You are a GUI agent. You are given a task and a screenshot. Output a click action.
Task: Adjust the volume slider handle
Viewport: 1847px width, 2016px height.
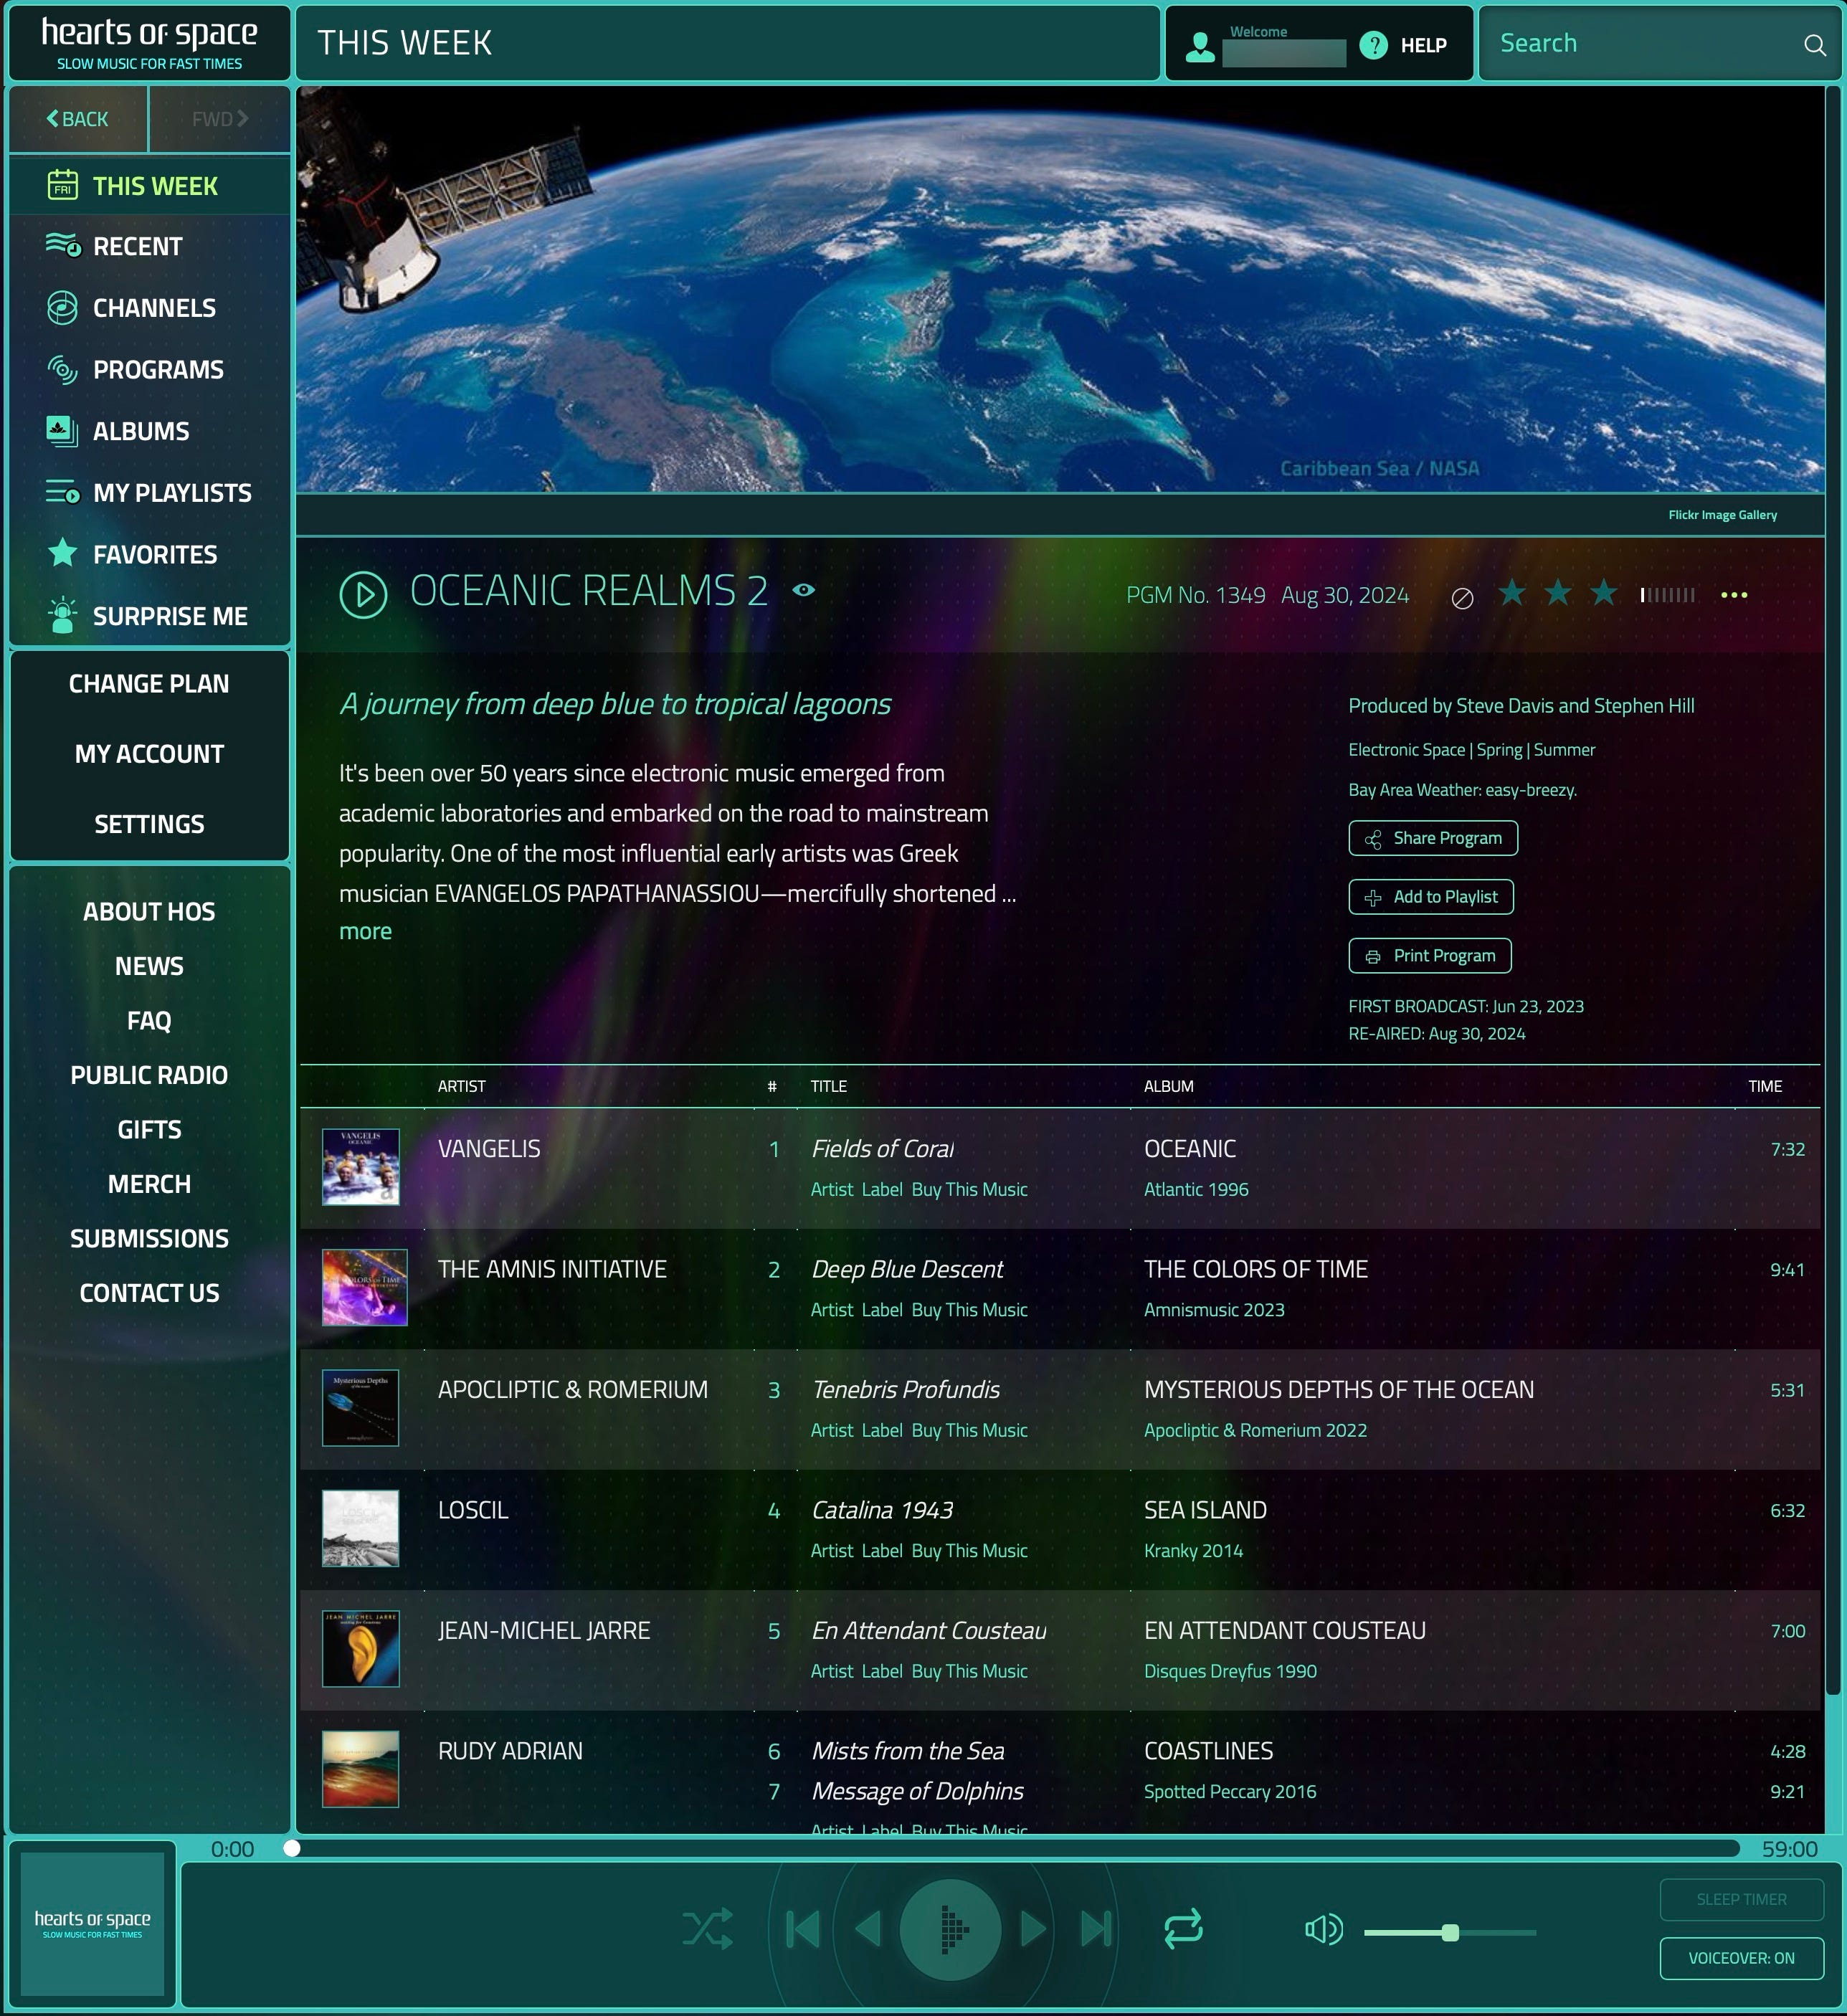[x=1450, y=1932]
